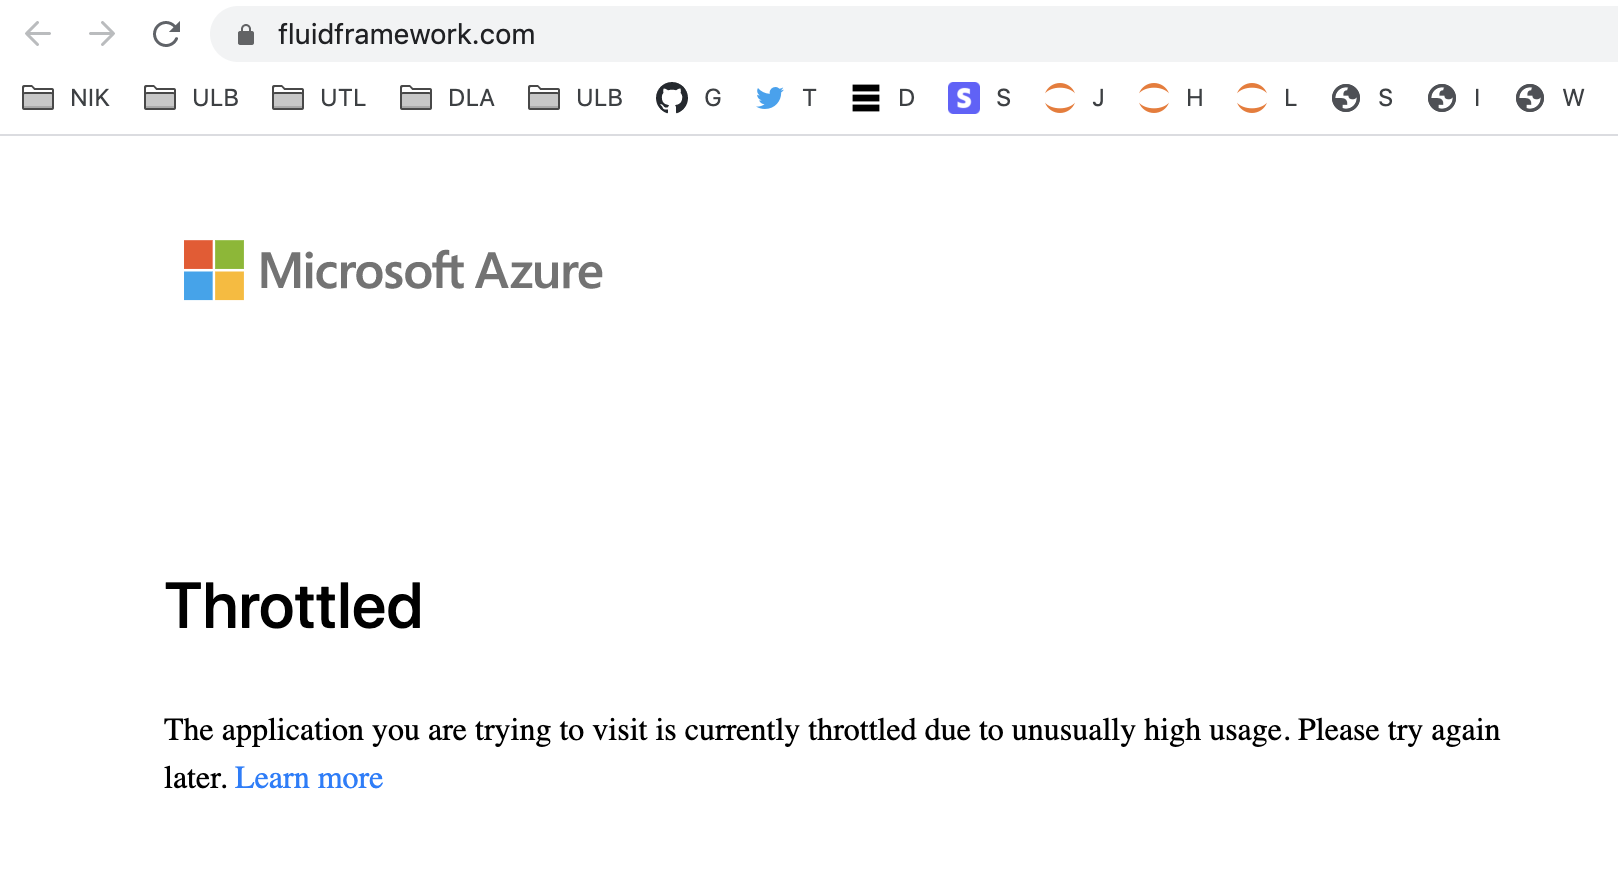Open the dark D bookmark
The height and width of the screenshot is (892, 1618).
pos(866,98)
